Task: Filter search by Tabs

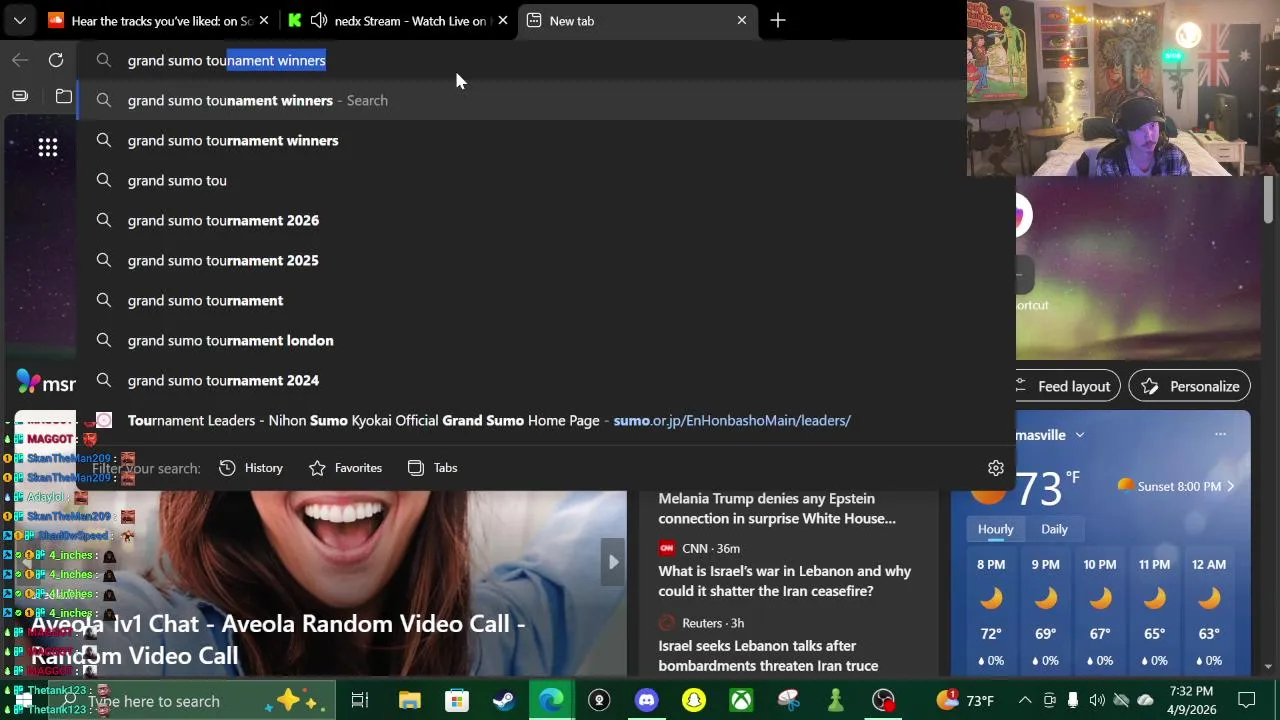Action: pyautogui.click(x=432, y=468)
